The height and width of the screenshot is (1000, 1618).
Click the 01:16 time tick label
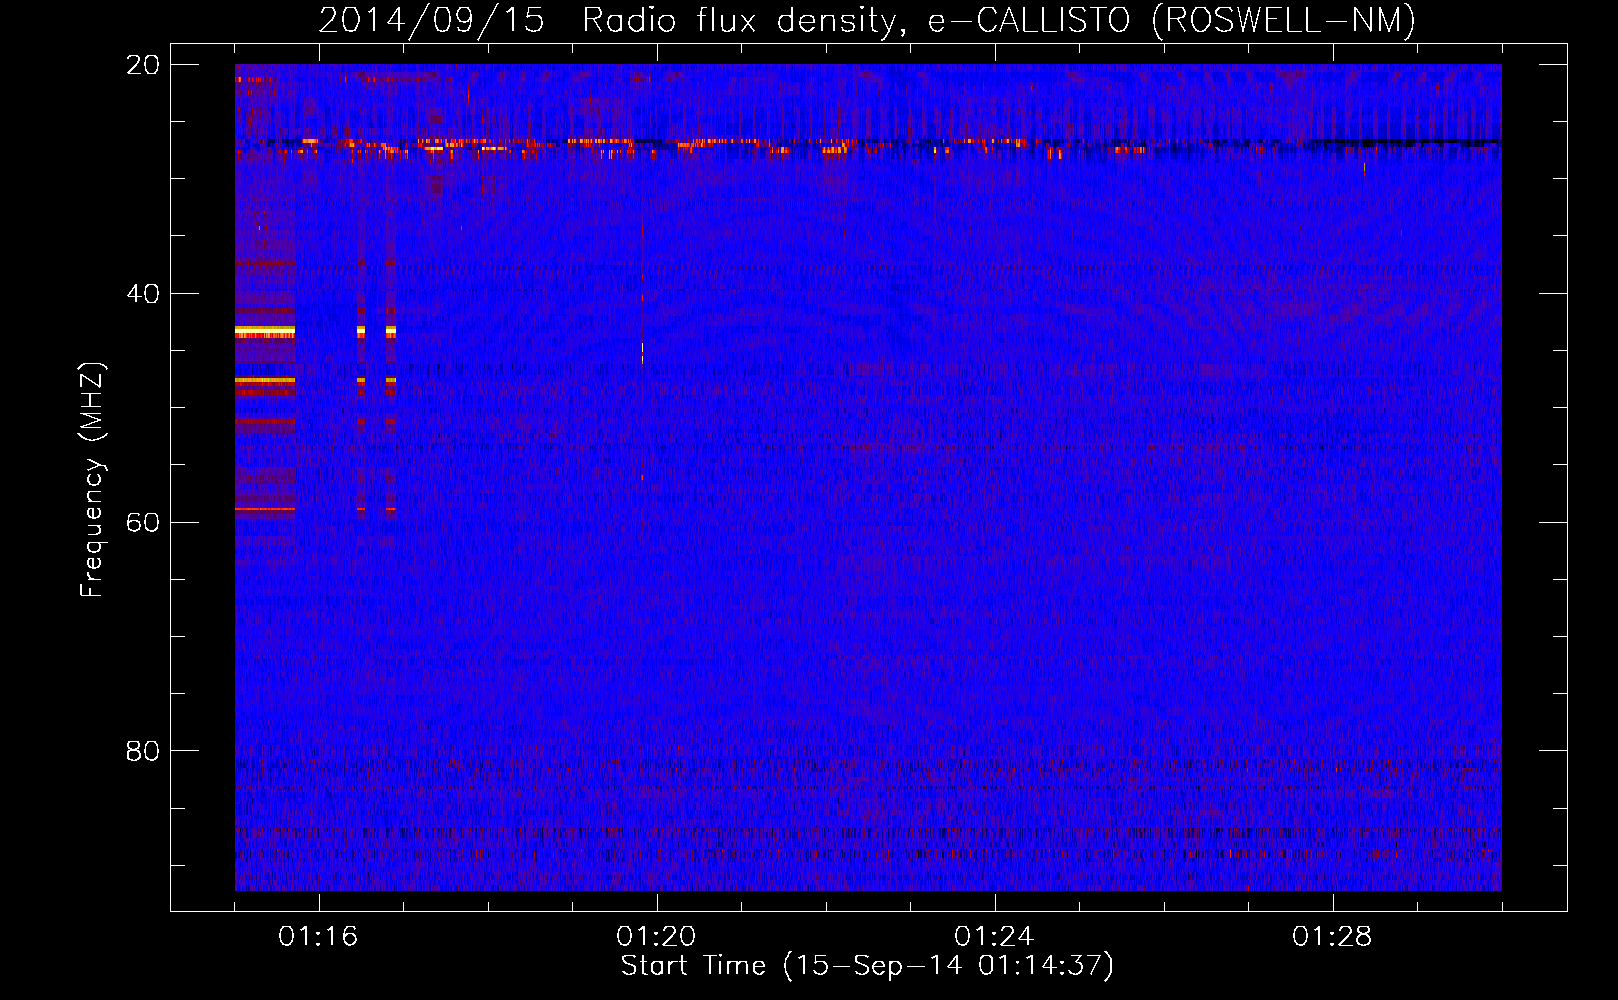[x=318, y=936]
